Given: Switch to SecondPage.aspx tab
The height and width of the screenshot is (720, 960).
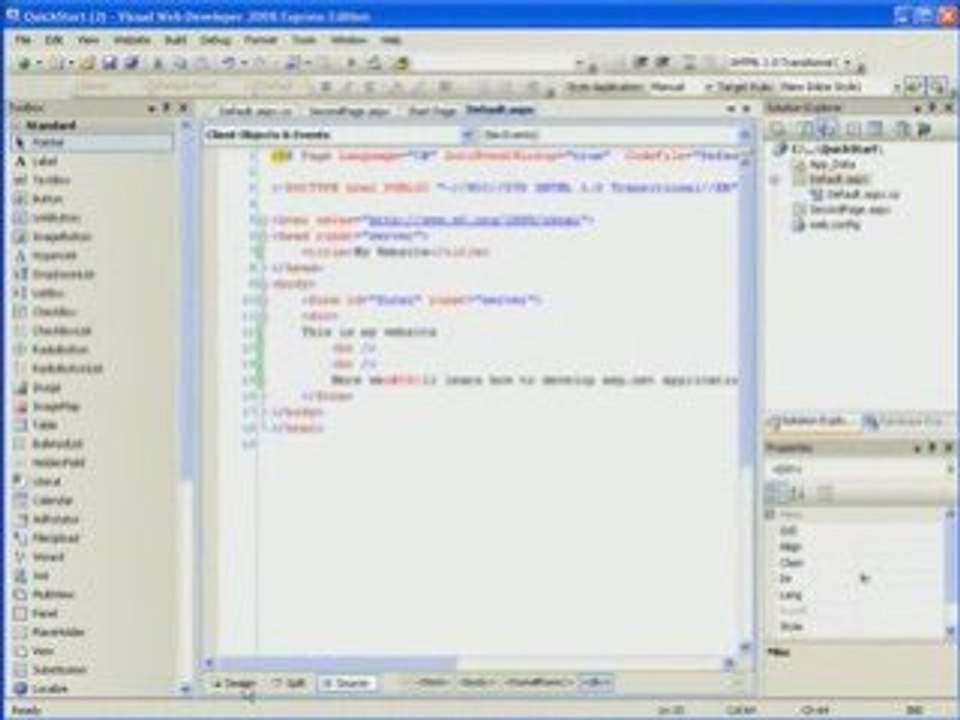Looking at the screenshot, I should click(349, 111).
